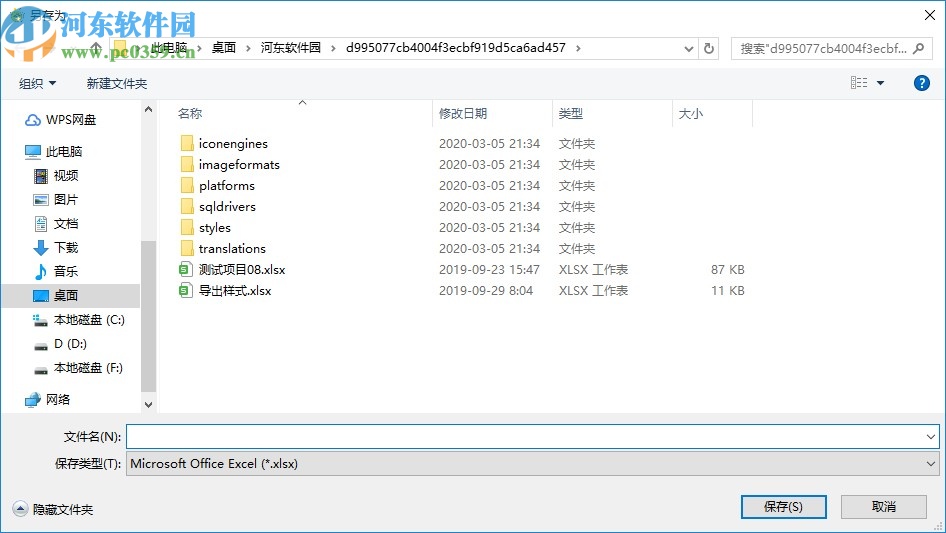Click the 本地磁盘 (C:) drive icon
This screenshot has width=946, height=533.
click(x=40, y=320)
